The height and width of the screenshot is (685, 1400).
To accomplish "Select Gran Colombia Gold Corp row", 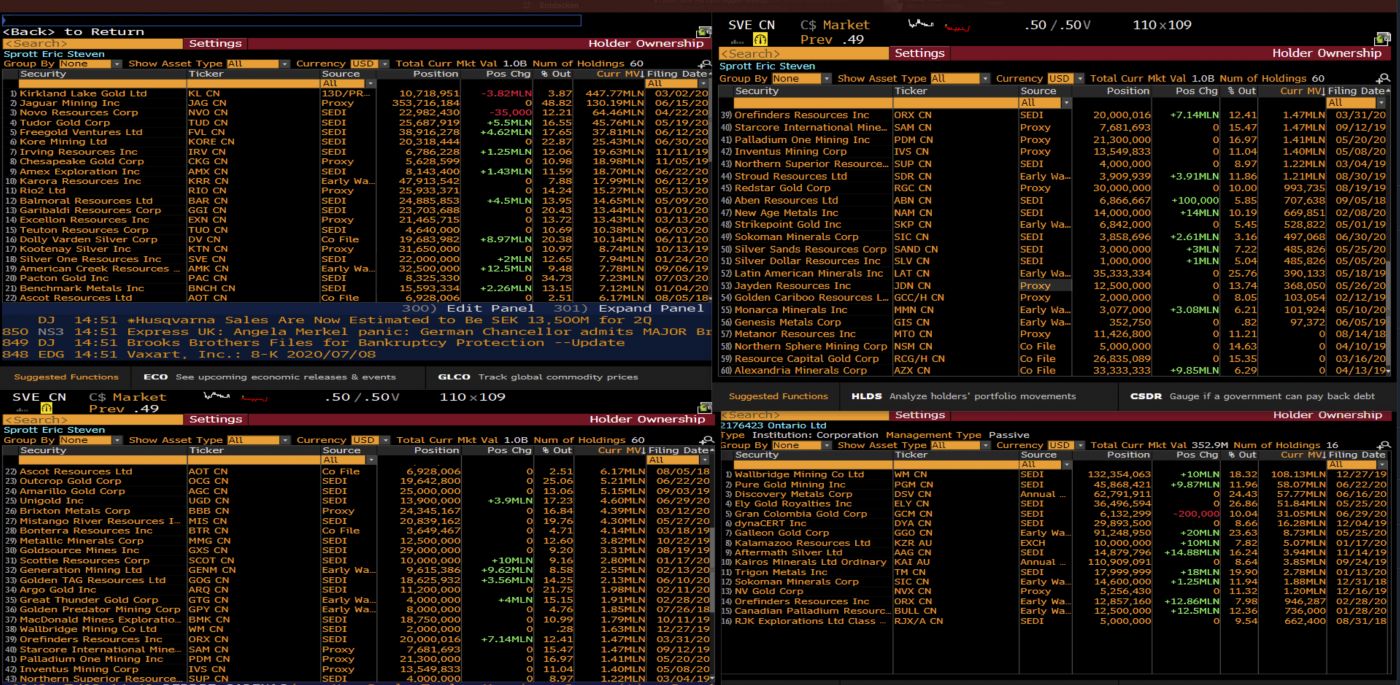I will (x=1055, y=513).
